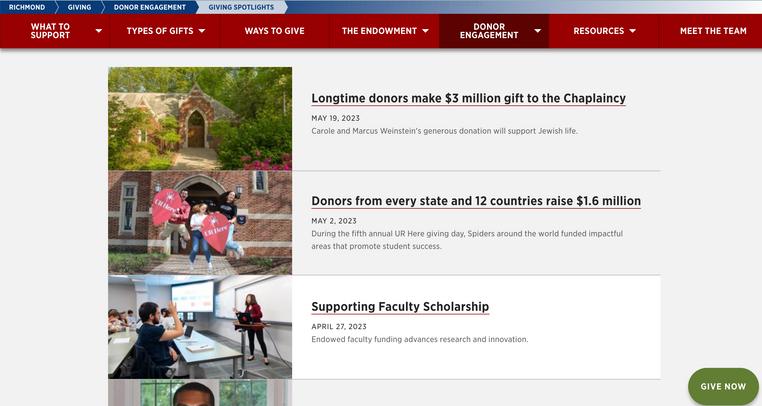Viewport: 762px width, 406px height.
Task: Select the Giving Spotlights breadcrumb
Action: (x=241, y=7)
